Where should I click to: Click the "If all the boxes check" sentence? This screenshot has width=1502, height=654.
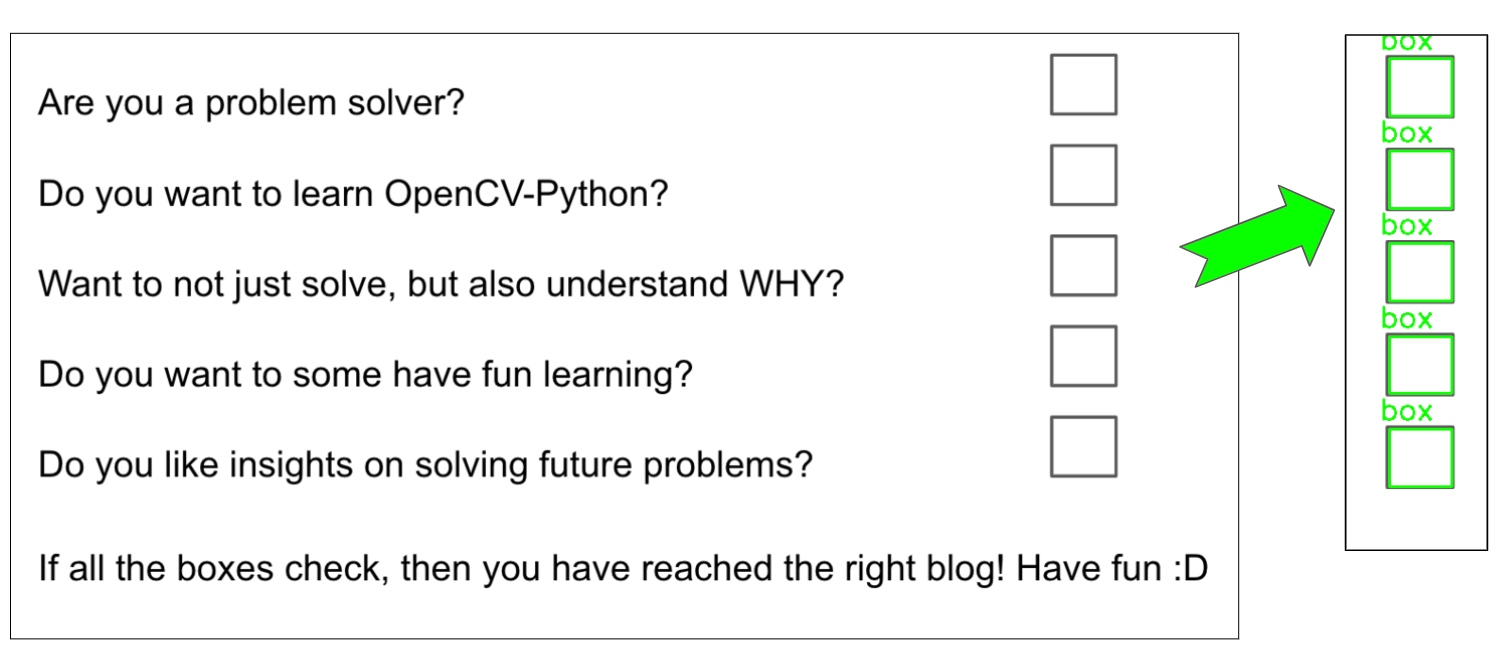[x=622, y=570]
